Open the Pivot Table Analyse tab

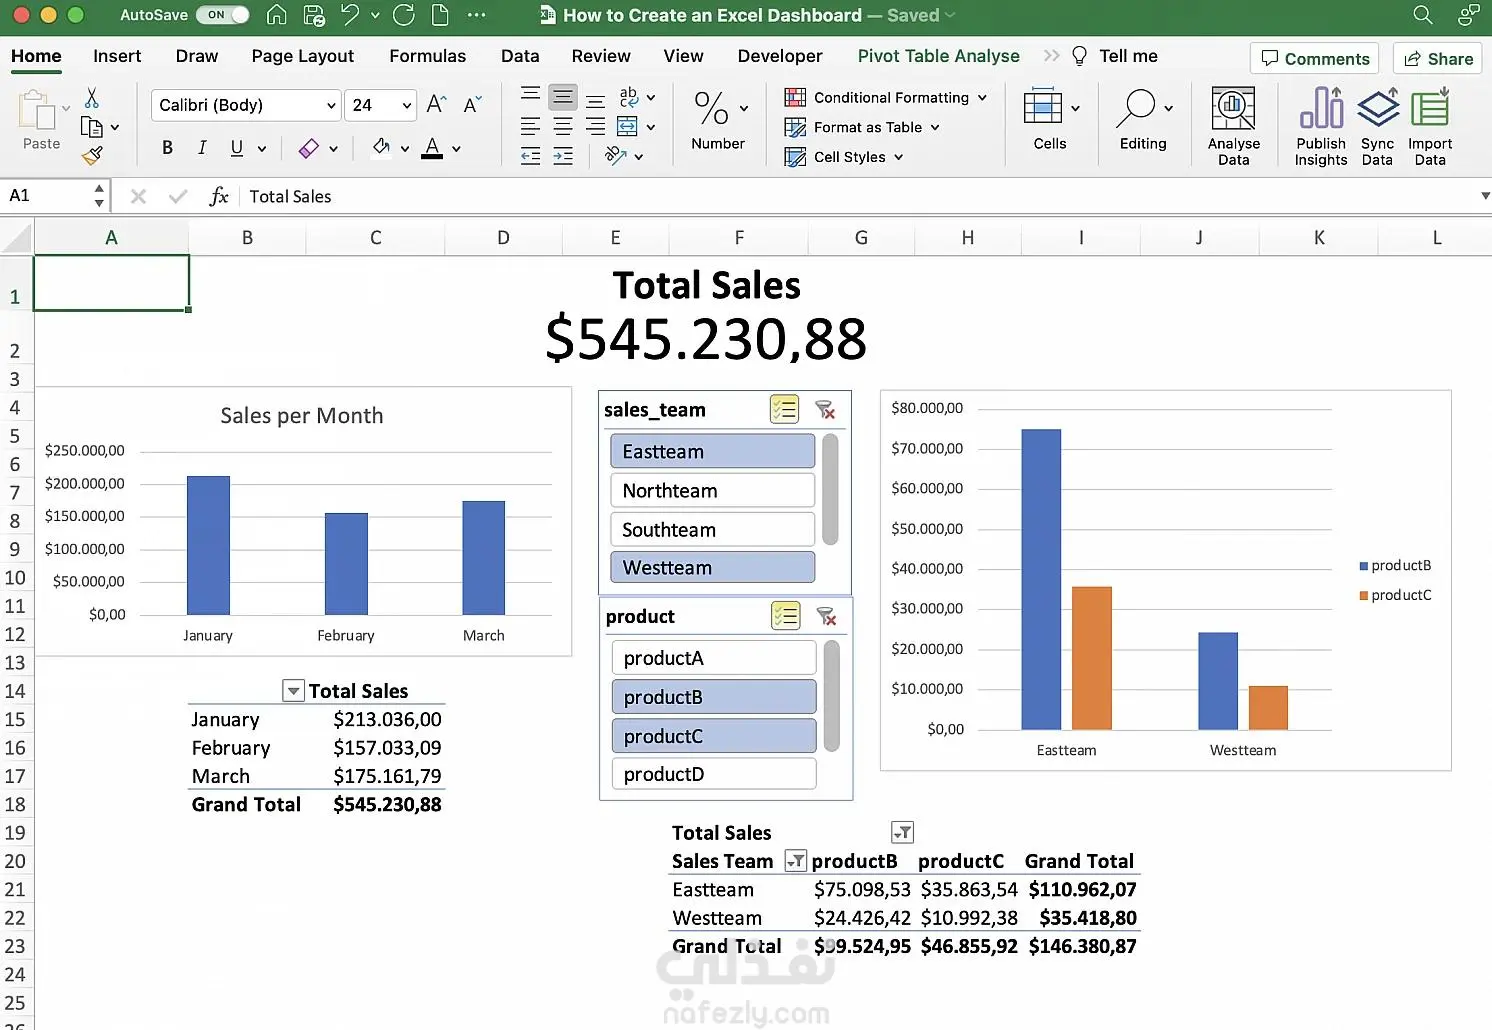point(939,56)
